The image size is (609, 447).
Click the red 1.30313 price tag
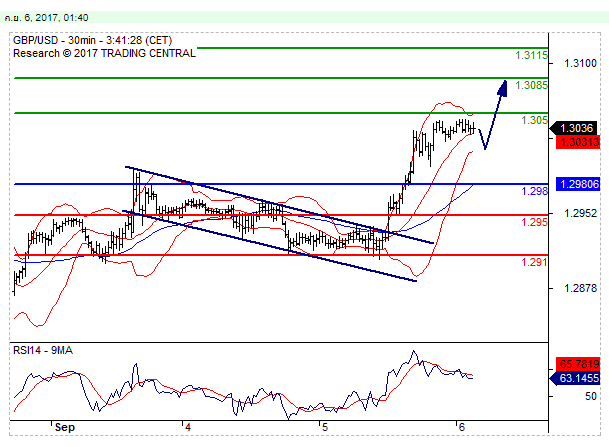(578, 142)
